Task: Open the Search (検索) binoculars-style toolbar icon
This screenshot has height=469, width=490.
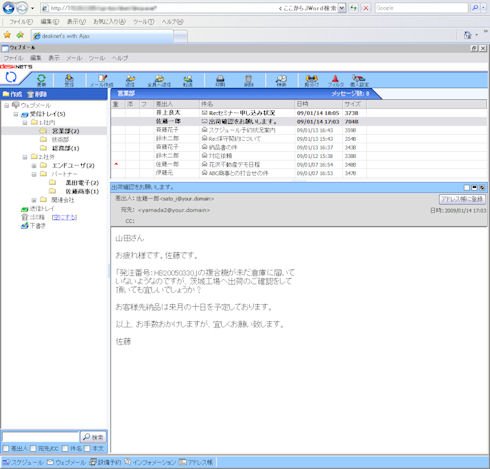Action: tap(281, 80)
